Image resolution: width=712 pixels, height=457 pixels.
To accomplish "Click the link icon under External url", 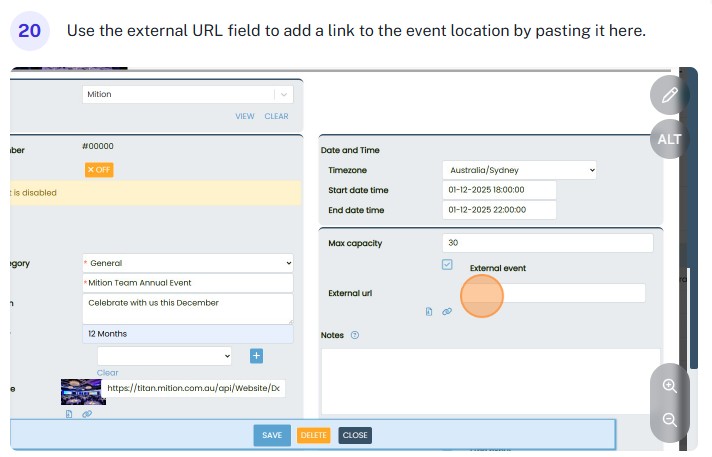I will [x=447, y=312].
